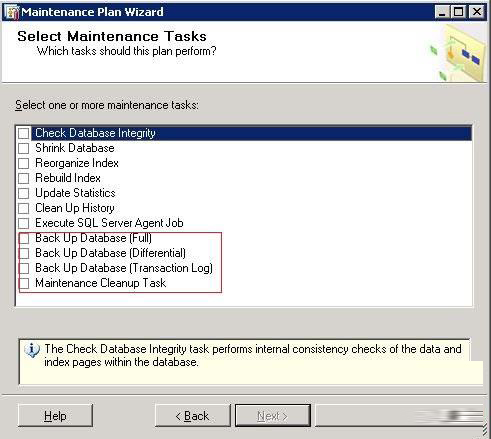Minimize the Maintenance Plan Wizard window

(442, 12)
